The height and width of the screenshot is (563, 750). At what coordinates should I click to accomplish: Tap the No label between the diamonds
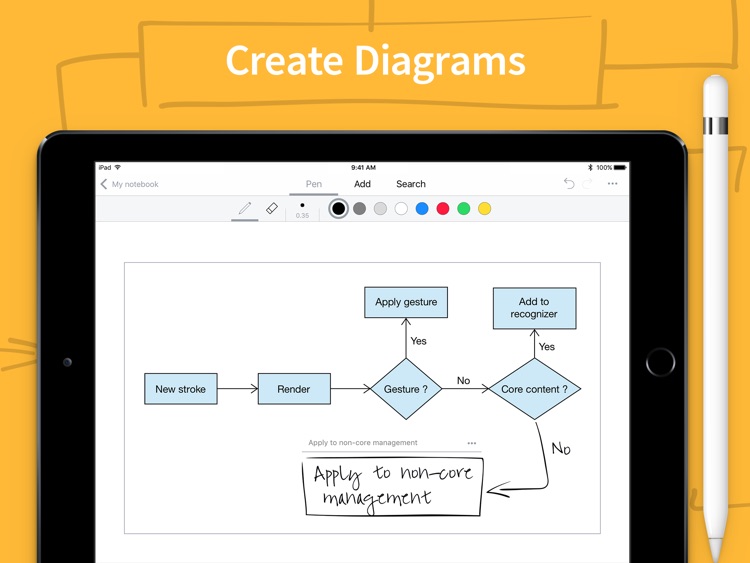(463, 381)
